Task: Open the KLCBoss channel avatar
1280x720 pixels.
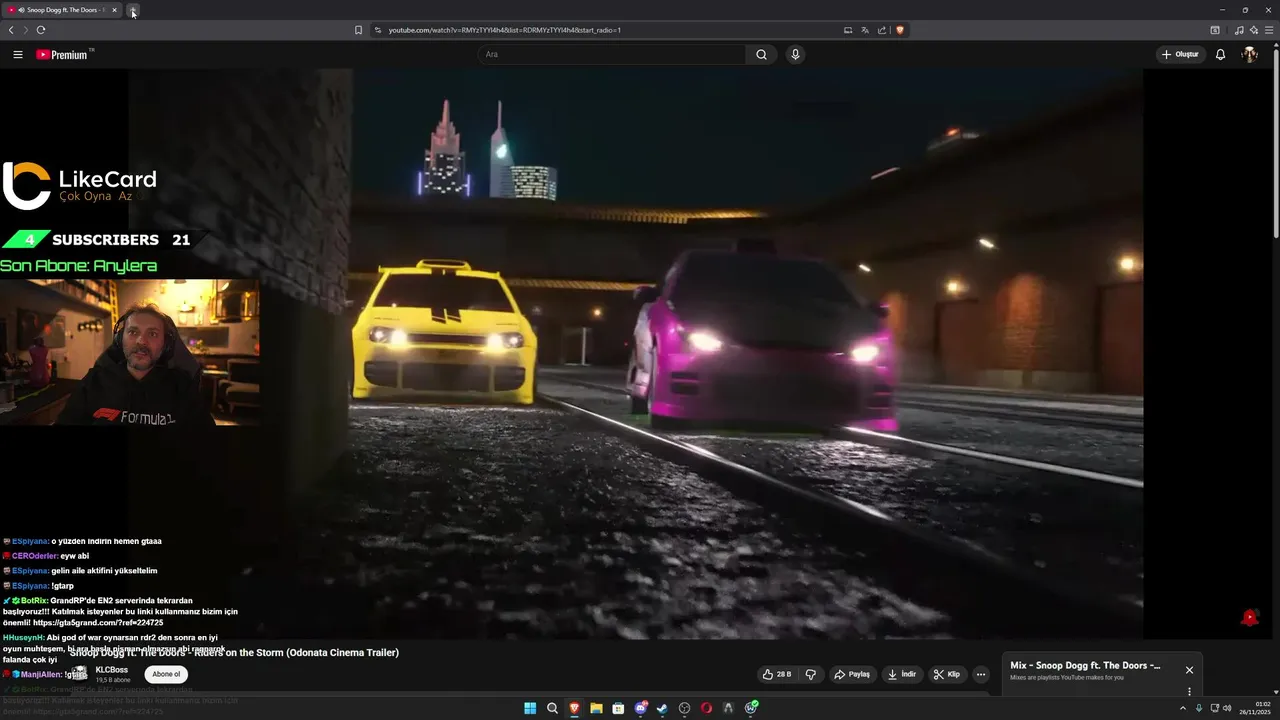Action: [78, 674]
